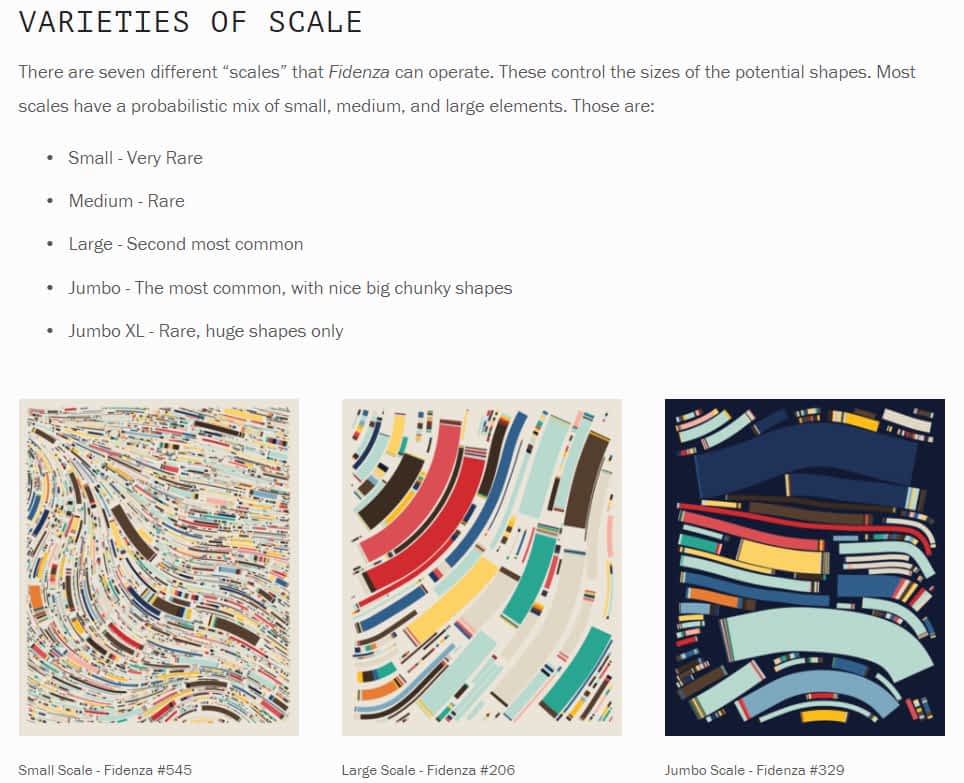Open the Large Scale Fidenza #206 artwork
The width and height of the screenshot is (964, 783).
tap(481, 567)
